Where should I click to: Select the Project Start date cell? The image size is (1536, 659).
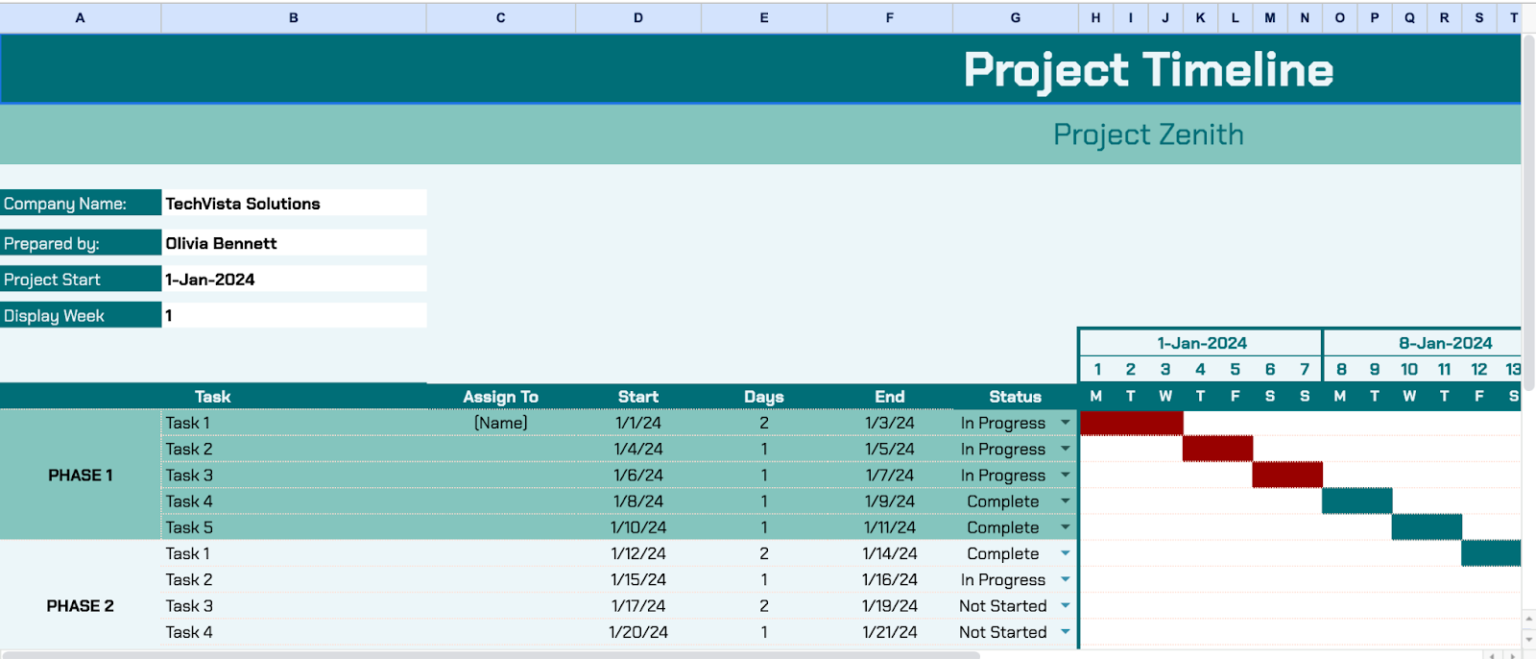pos(294,279)
